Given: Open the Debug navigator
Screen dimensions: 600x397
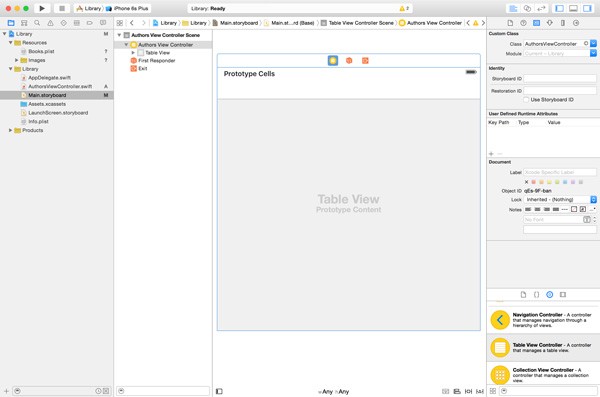Looking at the screenshot, I should [77, 23].
